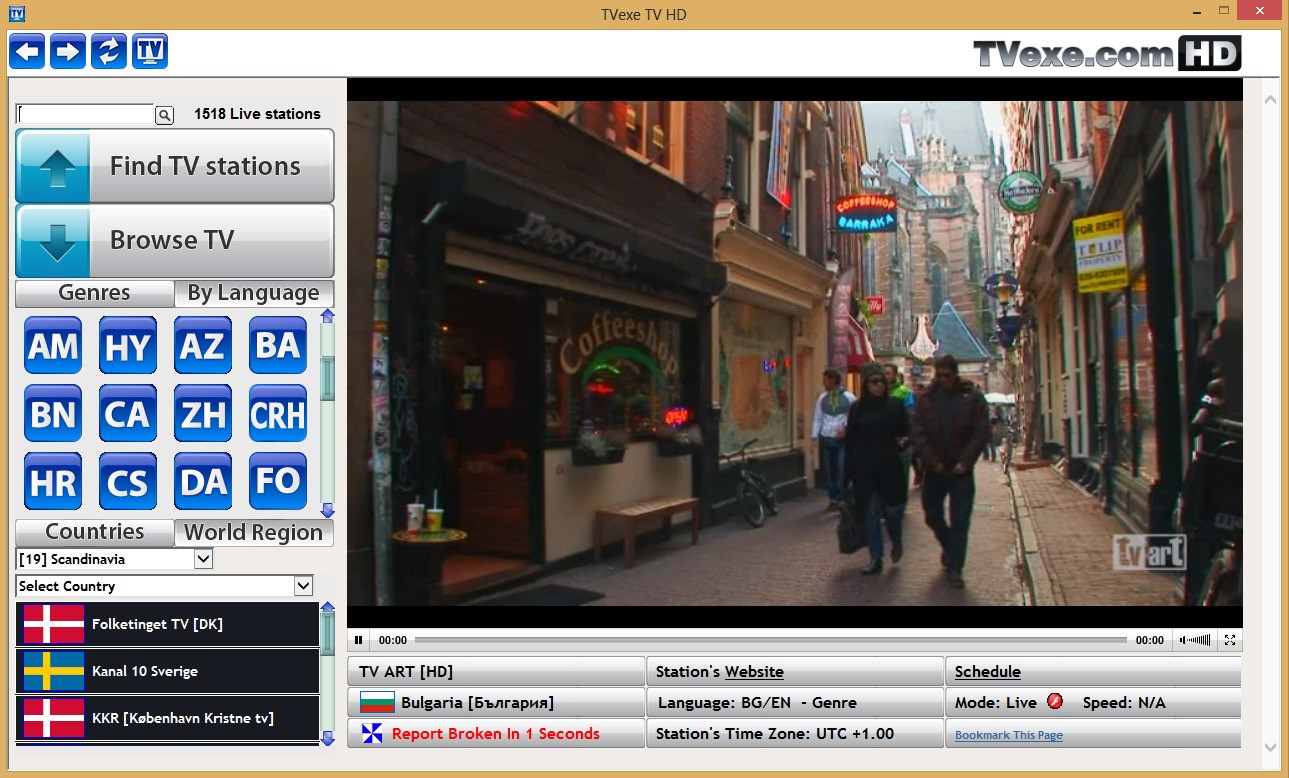Click the TV monitor toolbar icon
This screenshot has height=778, width=1289.
[150, 51]
